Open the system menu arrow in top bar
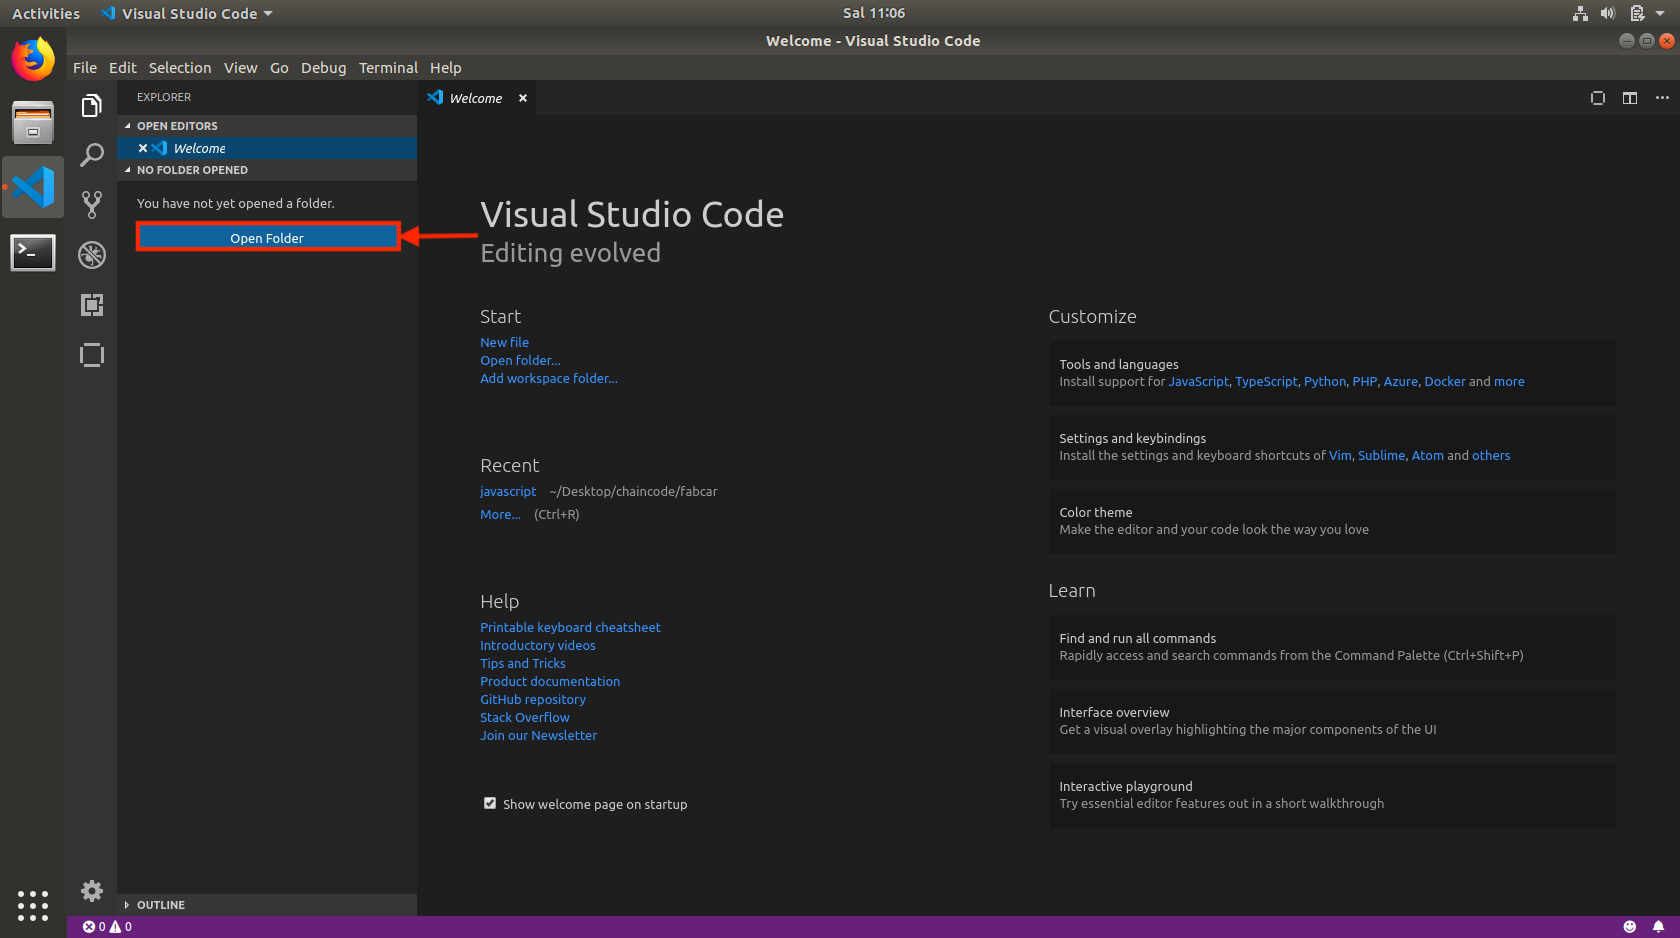1680x938 pixels. point(1660,13)
